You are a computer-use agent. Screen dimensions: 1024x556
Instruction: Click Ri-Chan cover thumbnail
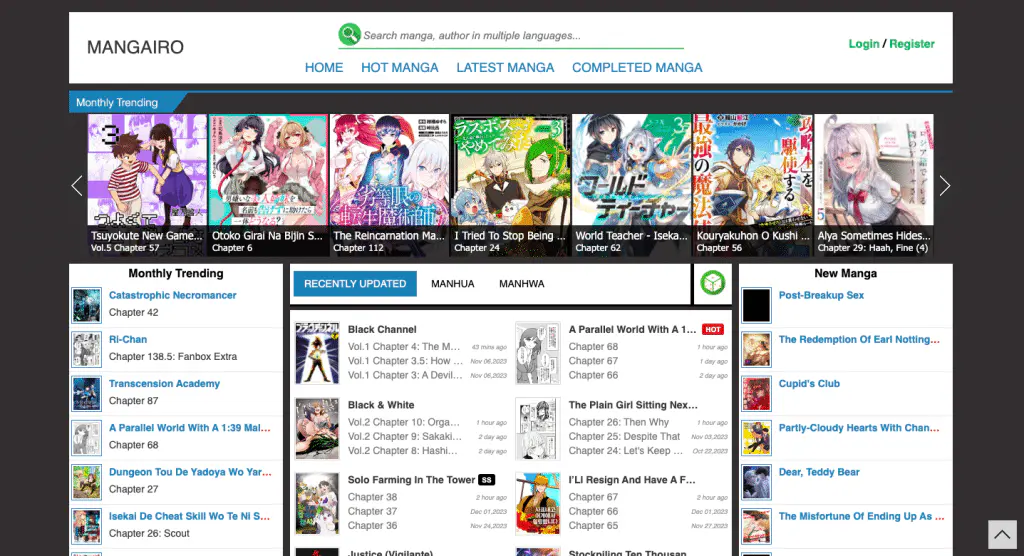click(86, 350)
